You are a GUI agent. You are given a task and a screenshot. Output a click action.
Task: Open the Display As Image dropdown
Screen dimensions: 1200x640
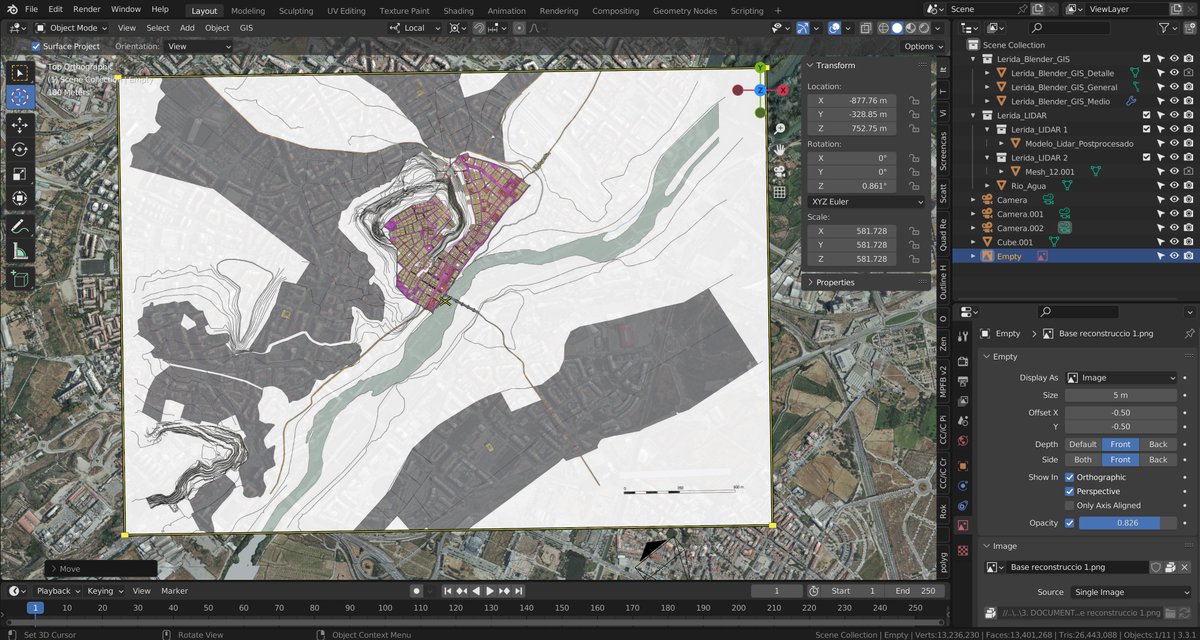tap(1121, 378)
